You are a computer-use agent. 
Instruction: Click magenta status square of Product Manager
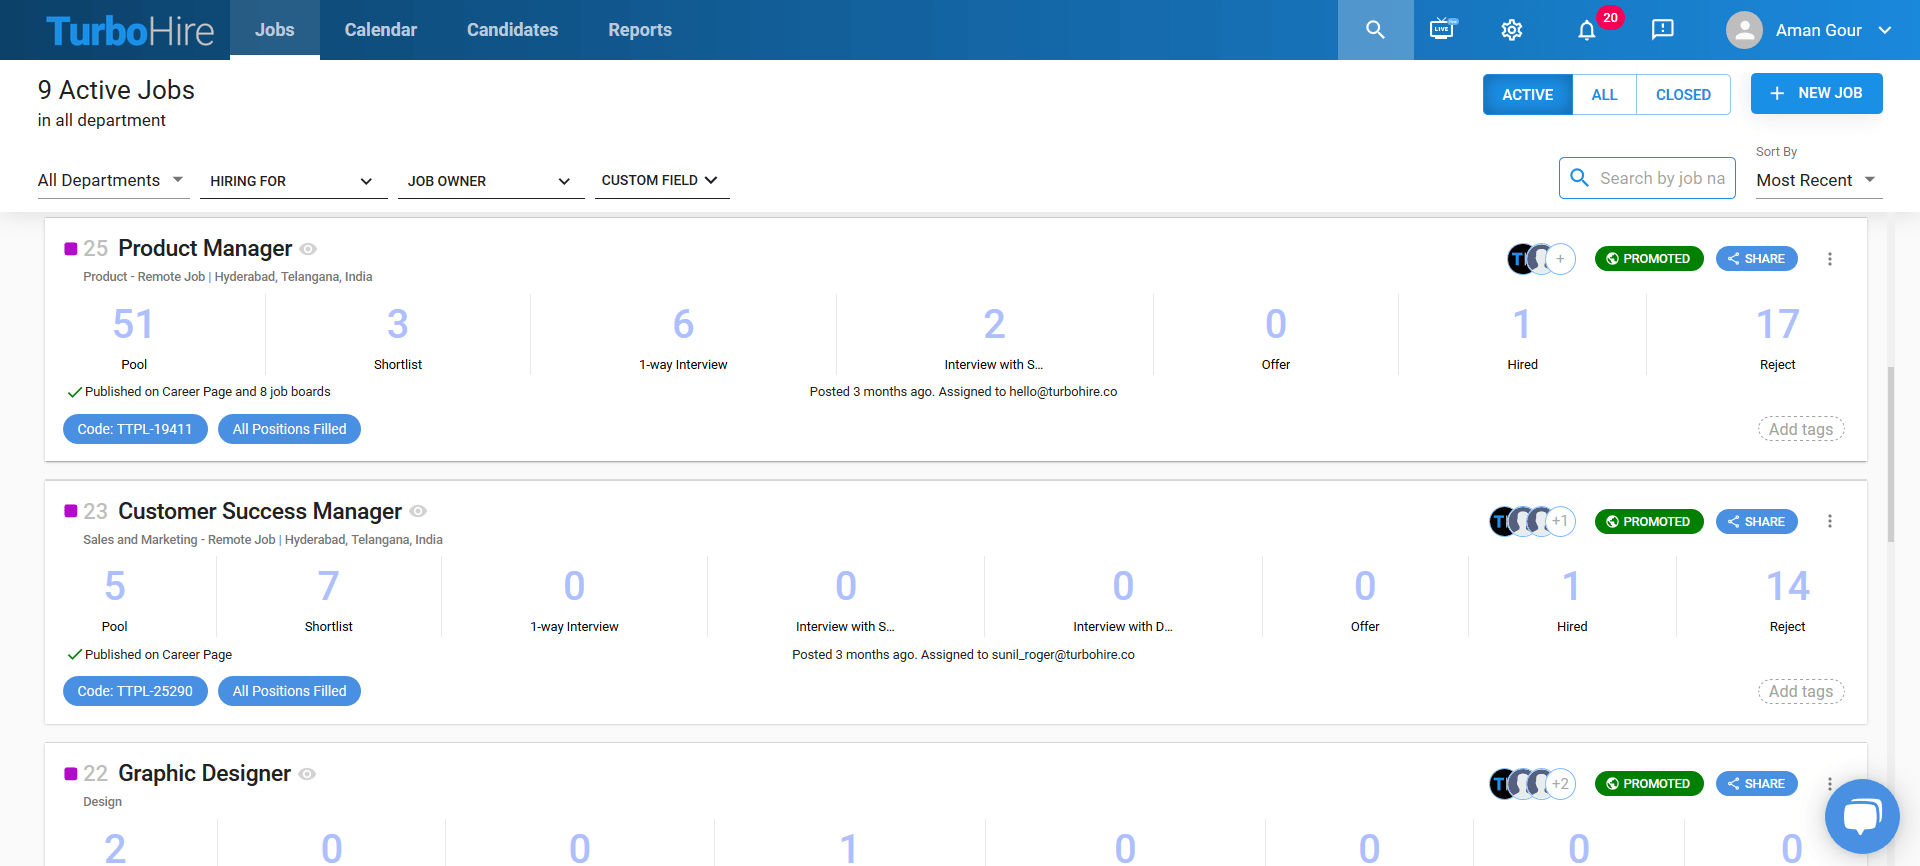[71, 248]
